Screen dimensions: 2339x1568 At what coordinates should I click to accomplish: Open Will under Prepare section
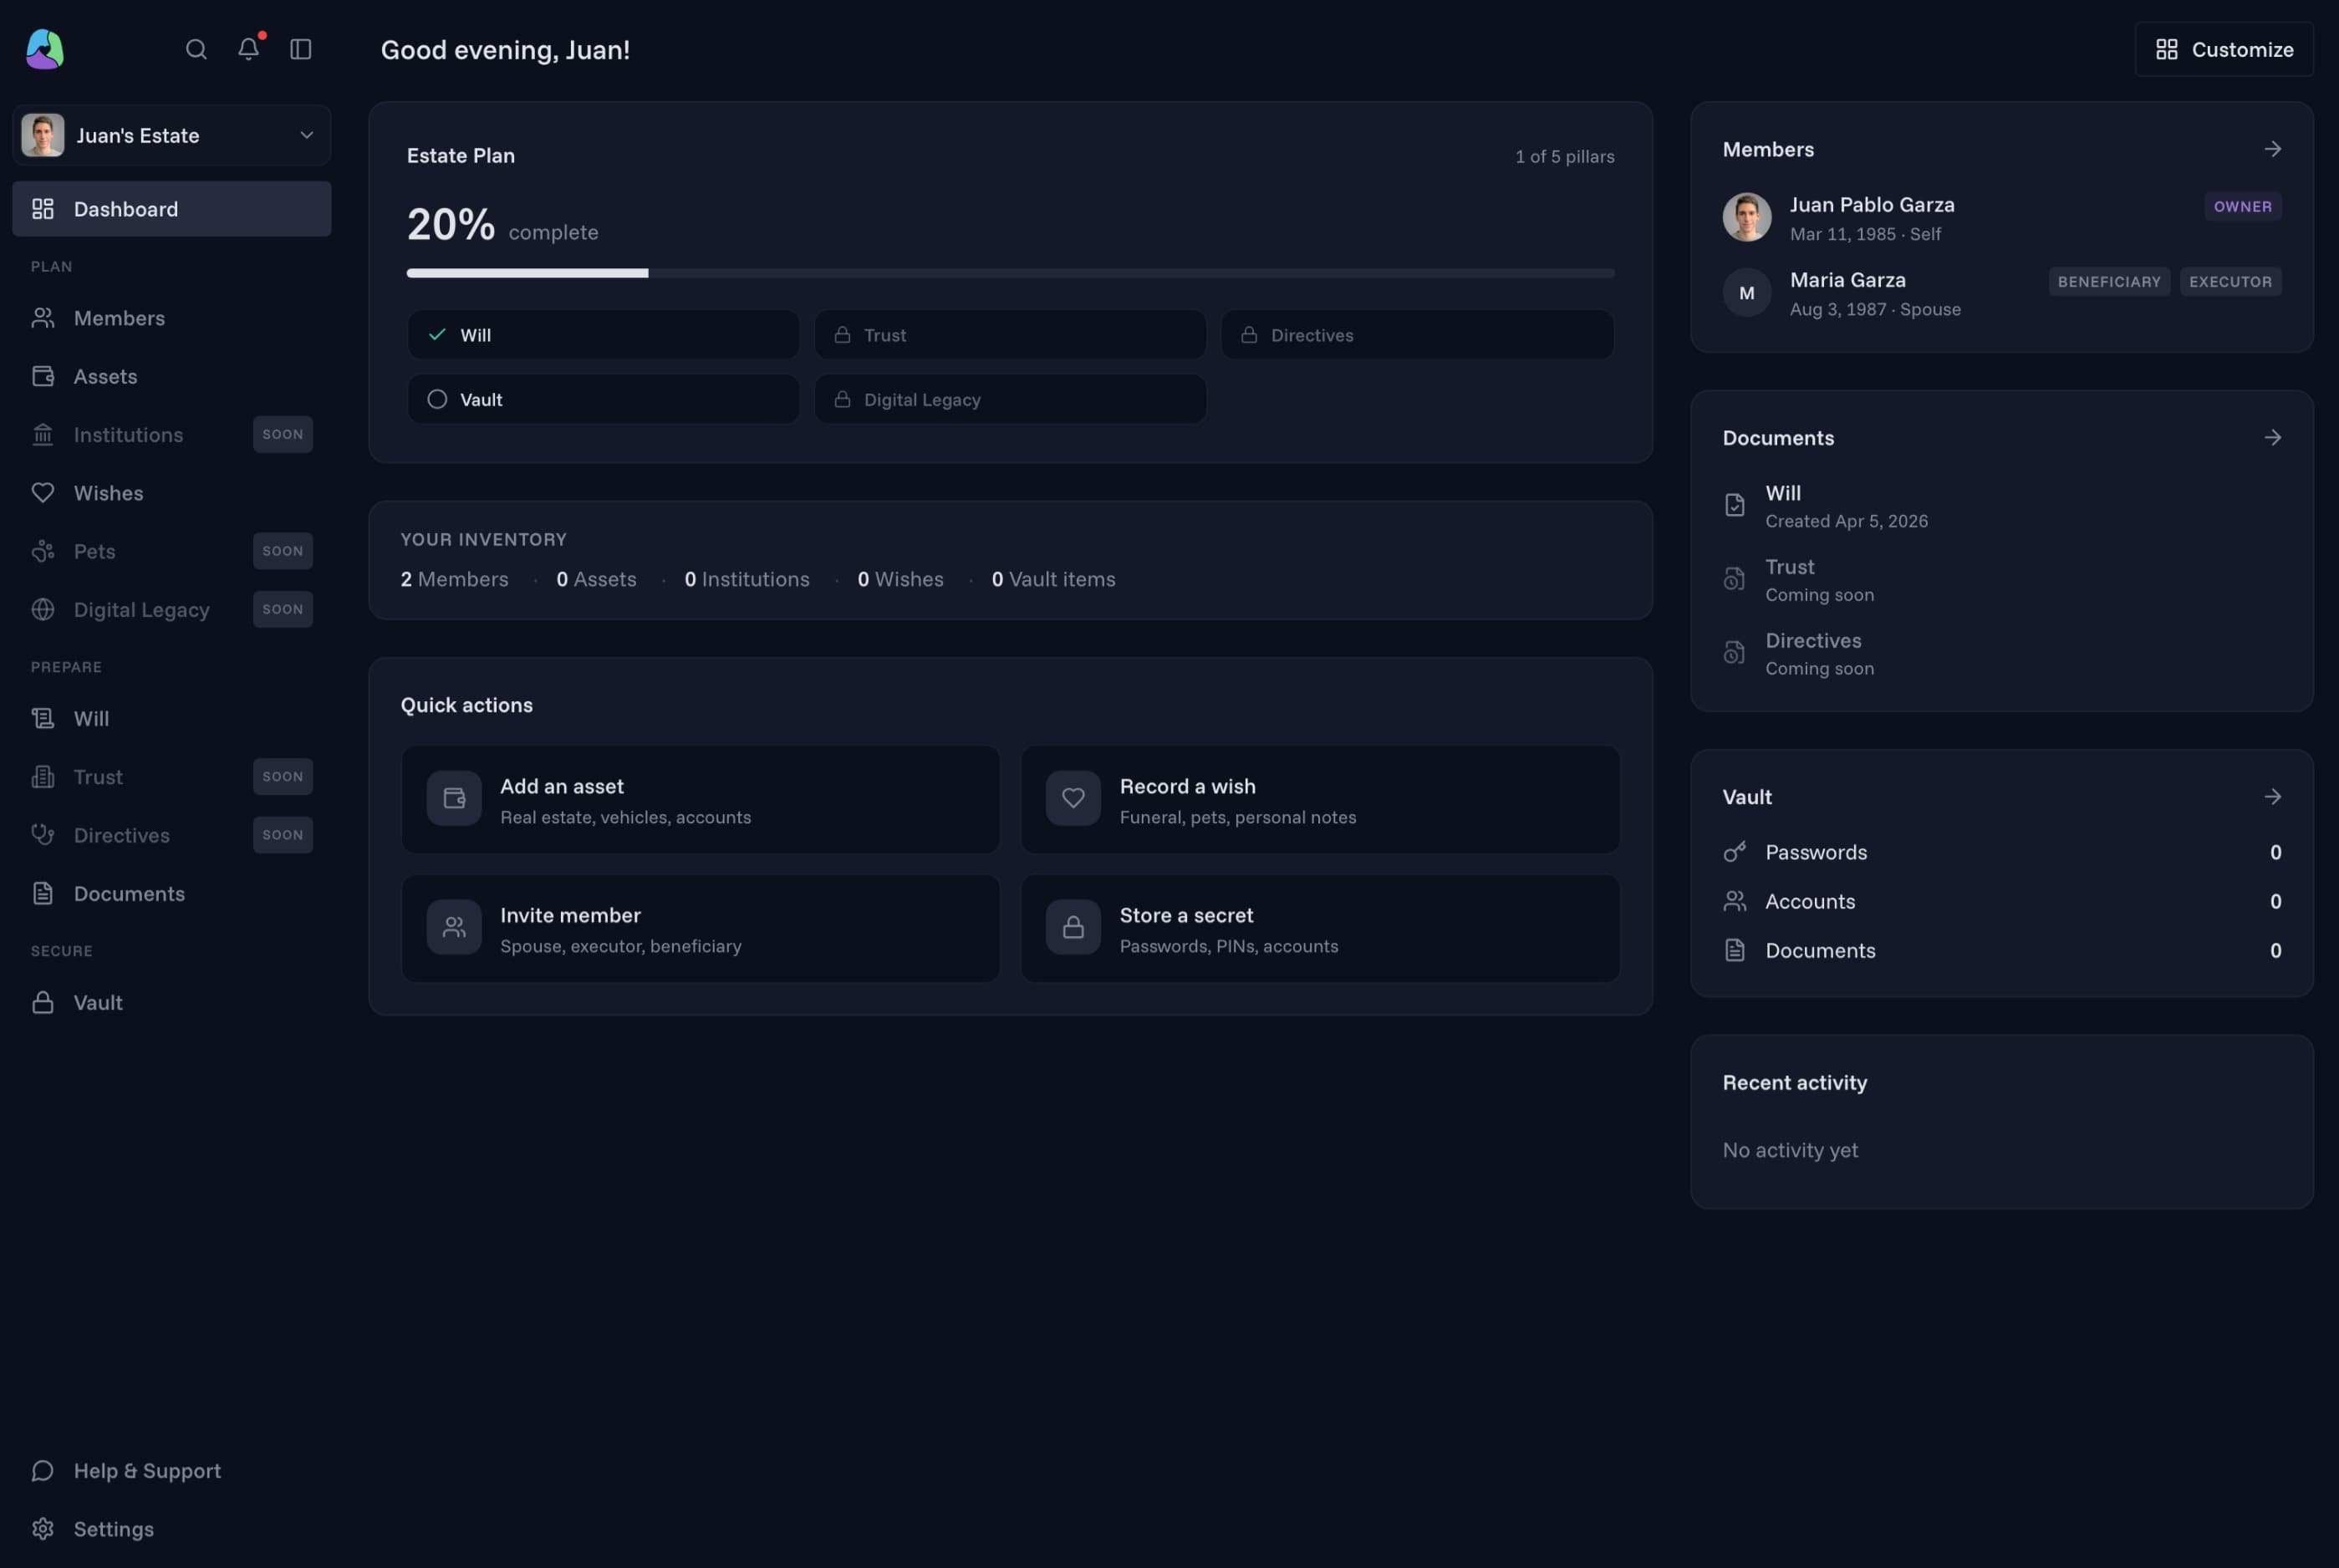pyautogui.click(x=172, y=718)
